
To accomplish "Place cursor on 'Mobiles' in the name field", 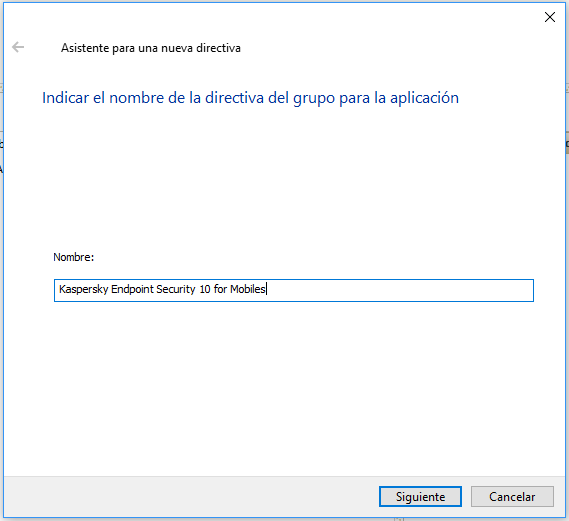I will pyautogui.click(x=248, y=289).
